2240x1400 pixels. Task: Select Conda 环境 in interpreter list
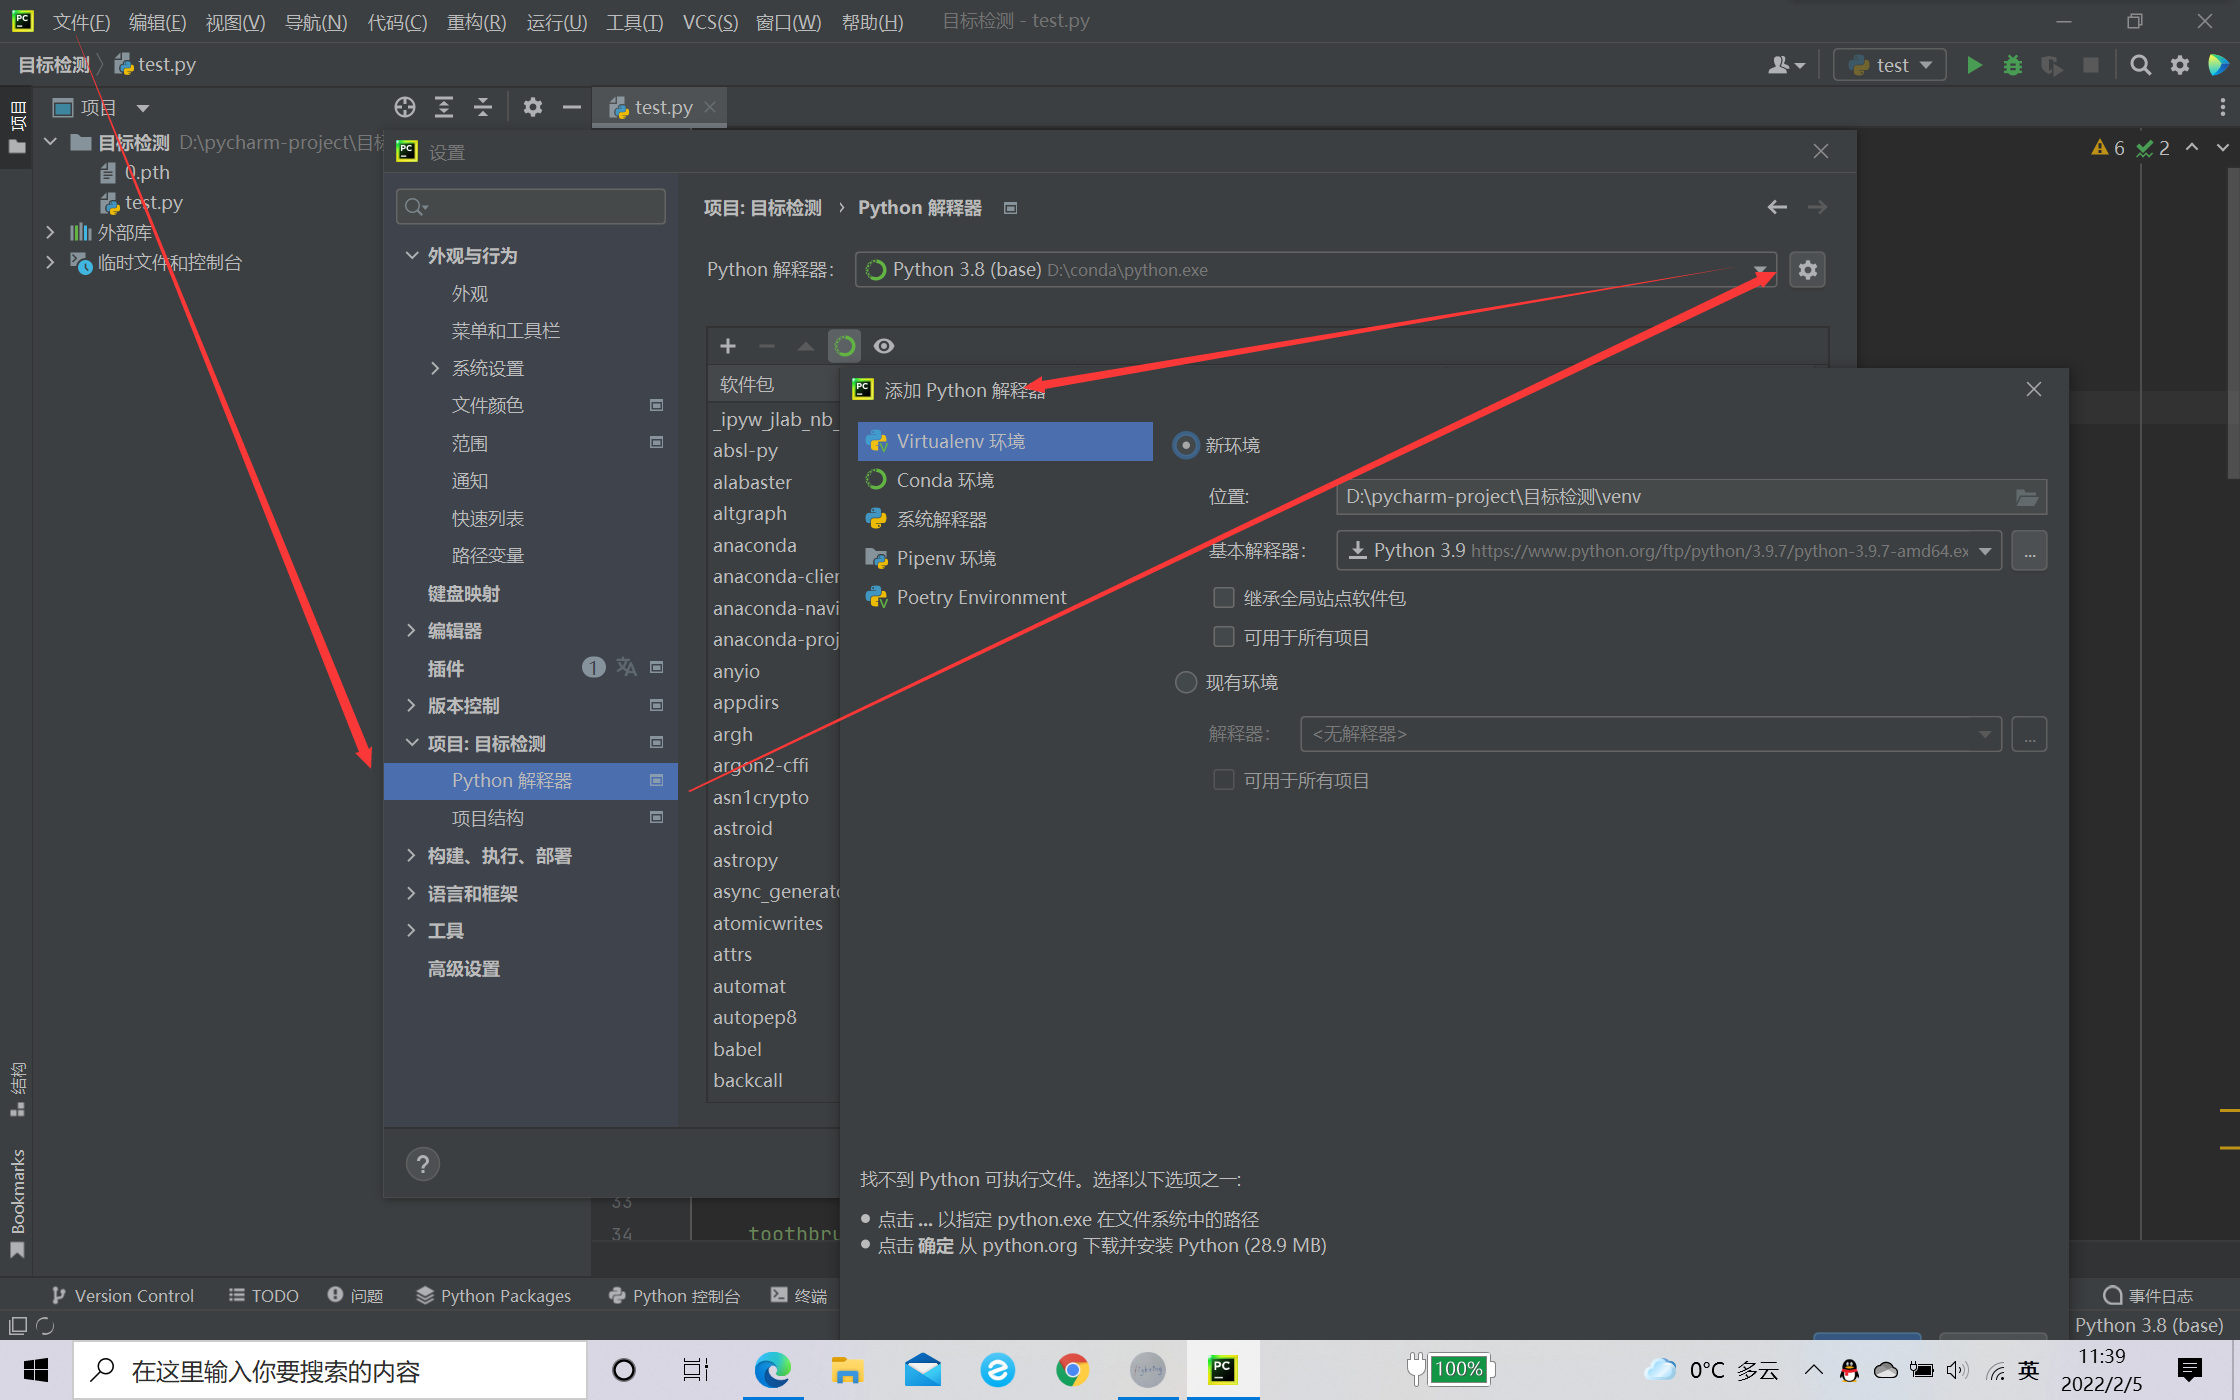click(945, 480)
